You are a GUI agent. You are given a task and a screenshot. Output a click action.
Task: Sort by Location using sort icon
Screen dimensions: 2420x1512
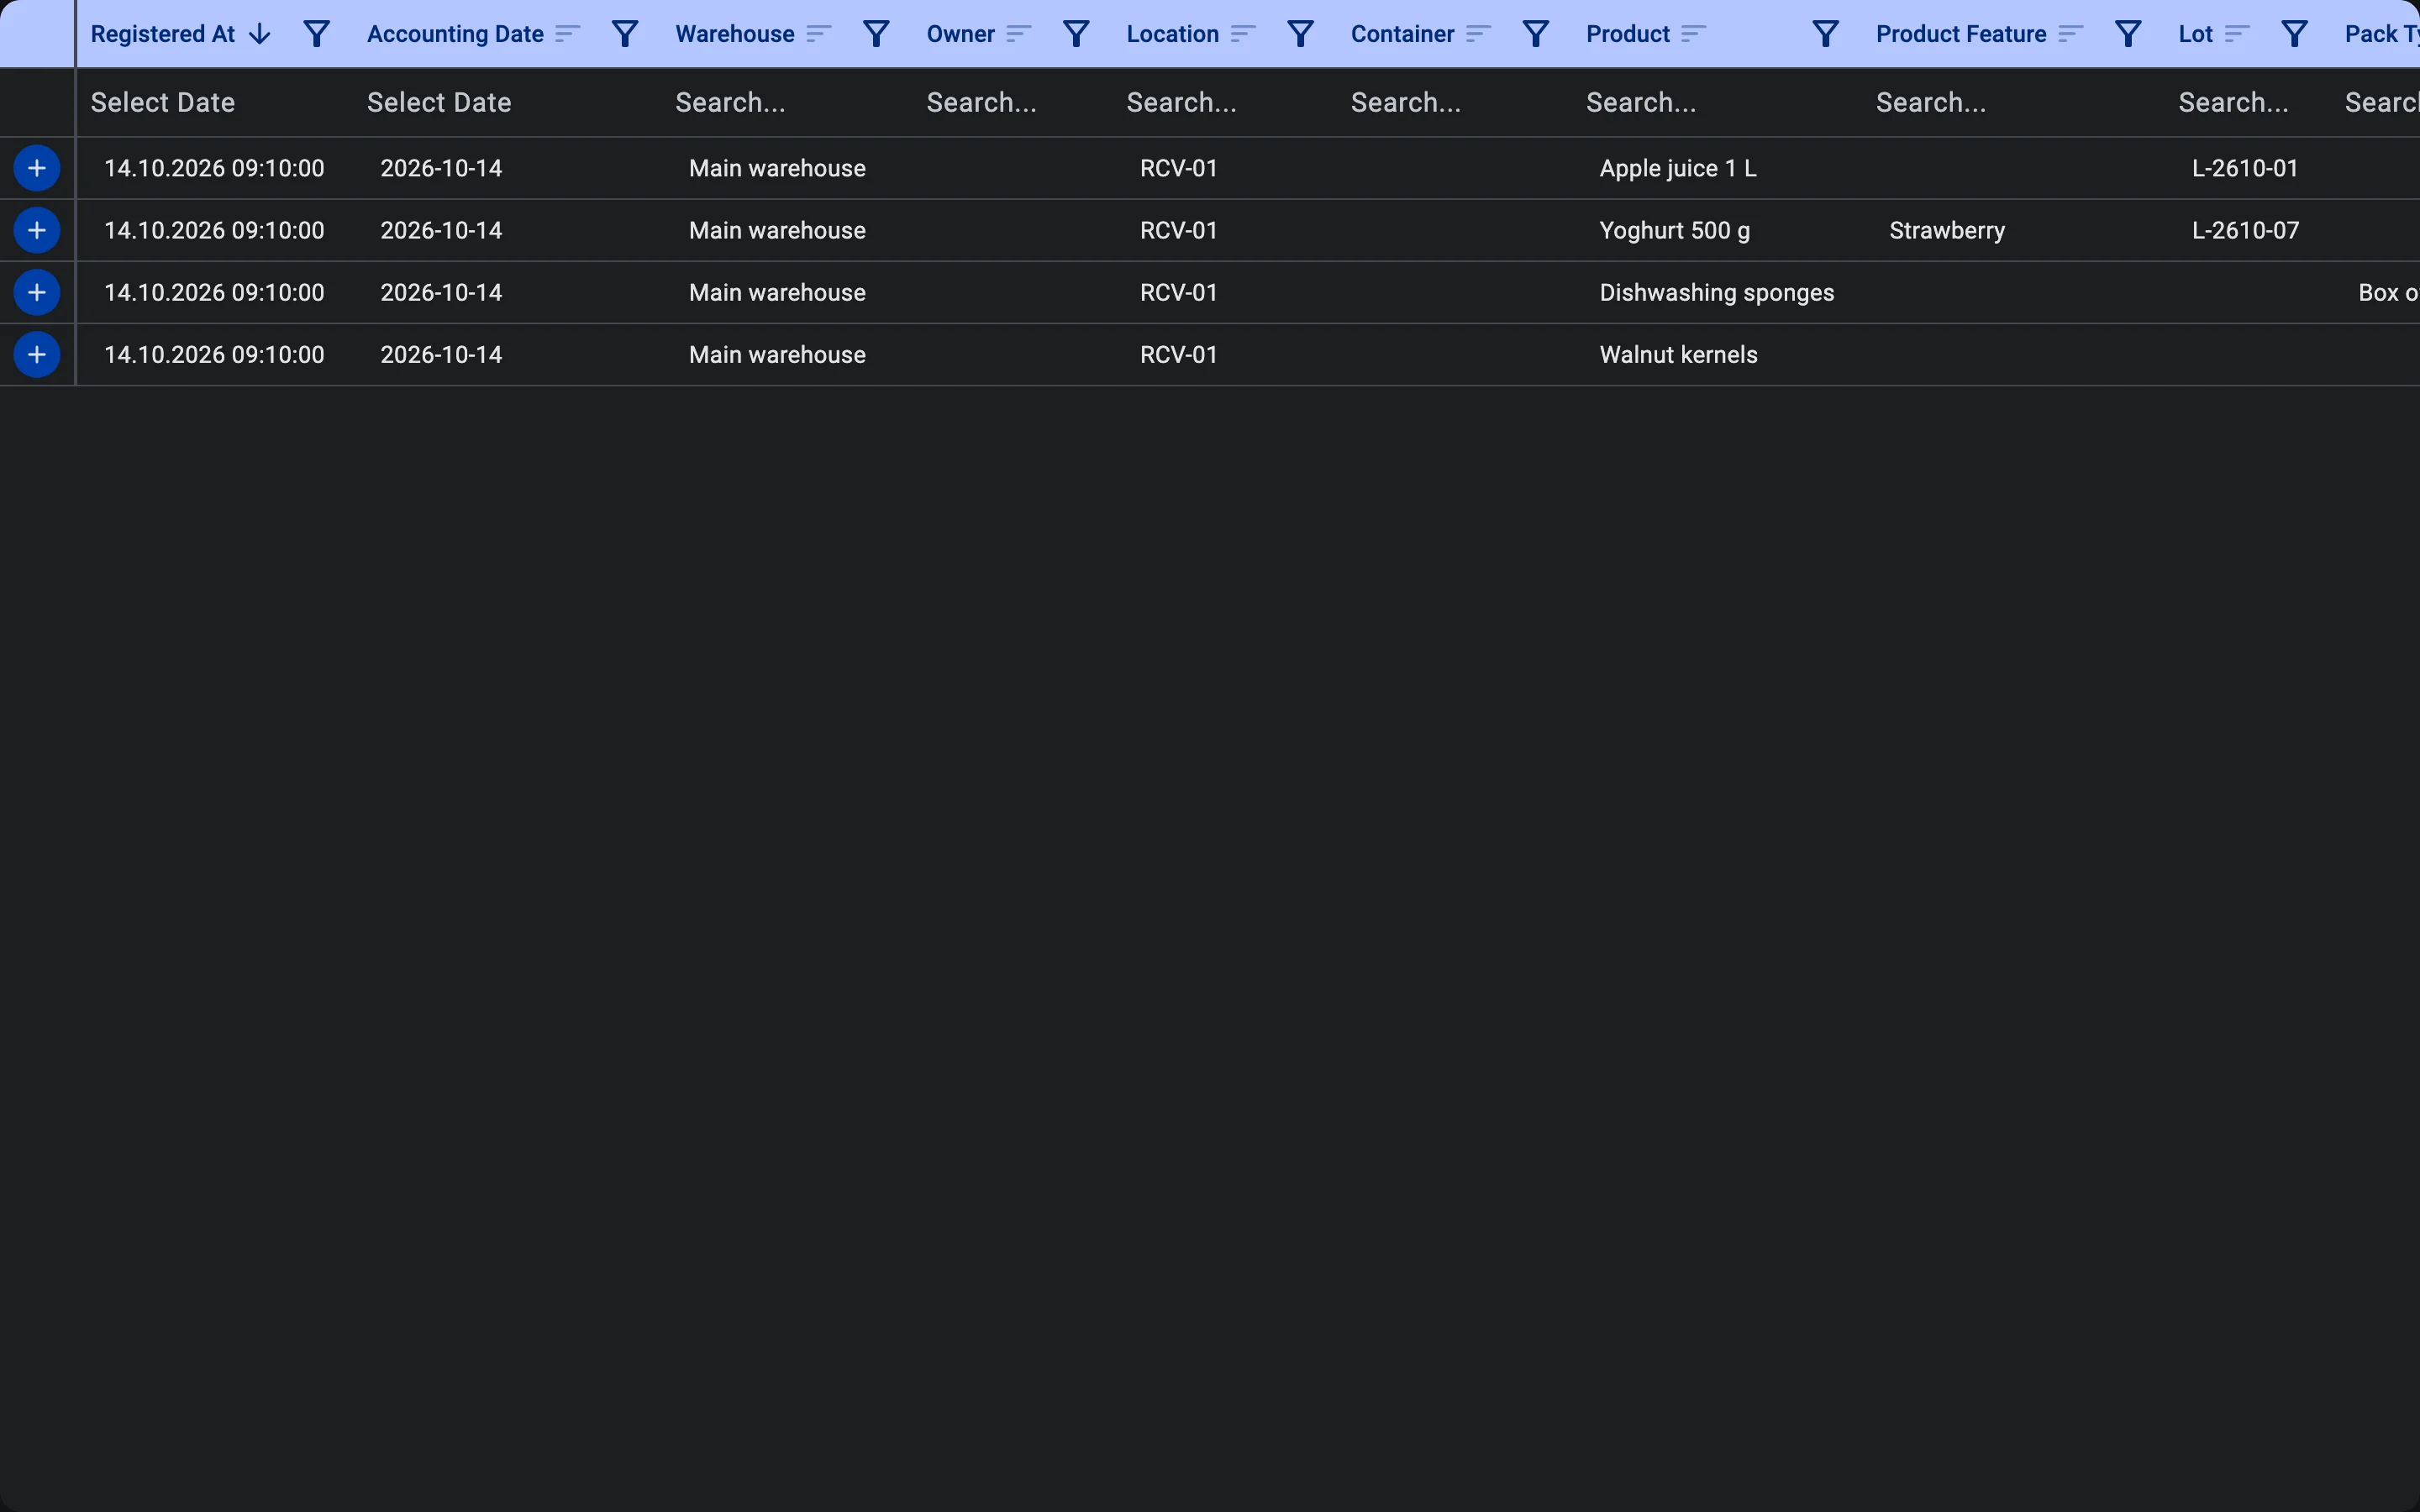[1242, 34]
